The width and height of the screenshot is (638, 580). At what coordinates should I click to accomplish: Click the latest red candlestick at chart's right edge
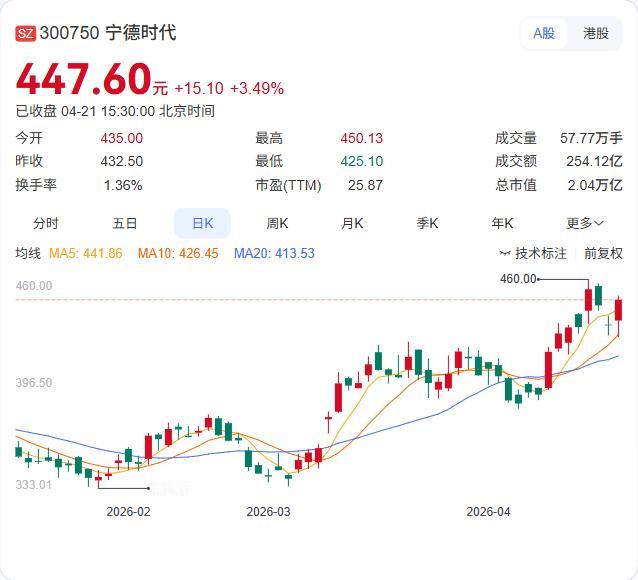[618, 310]
